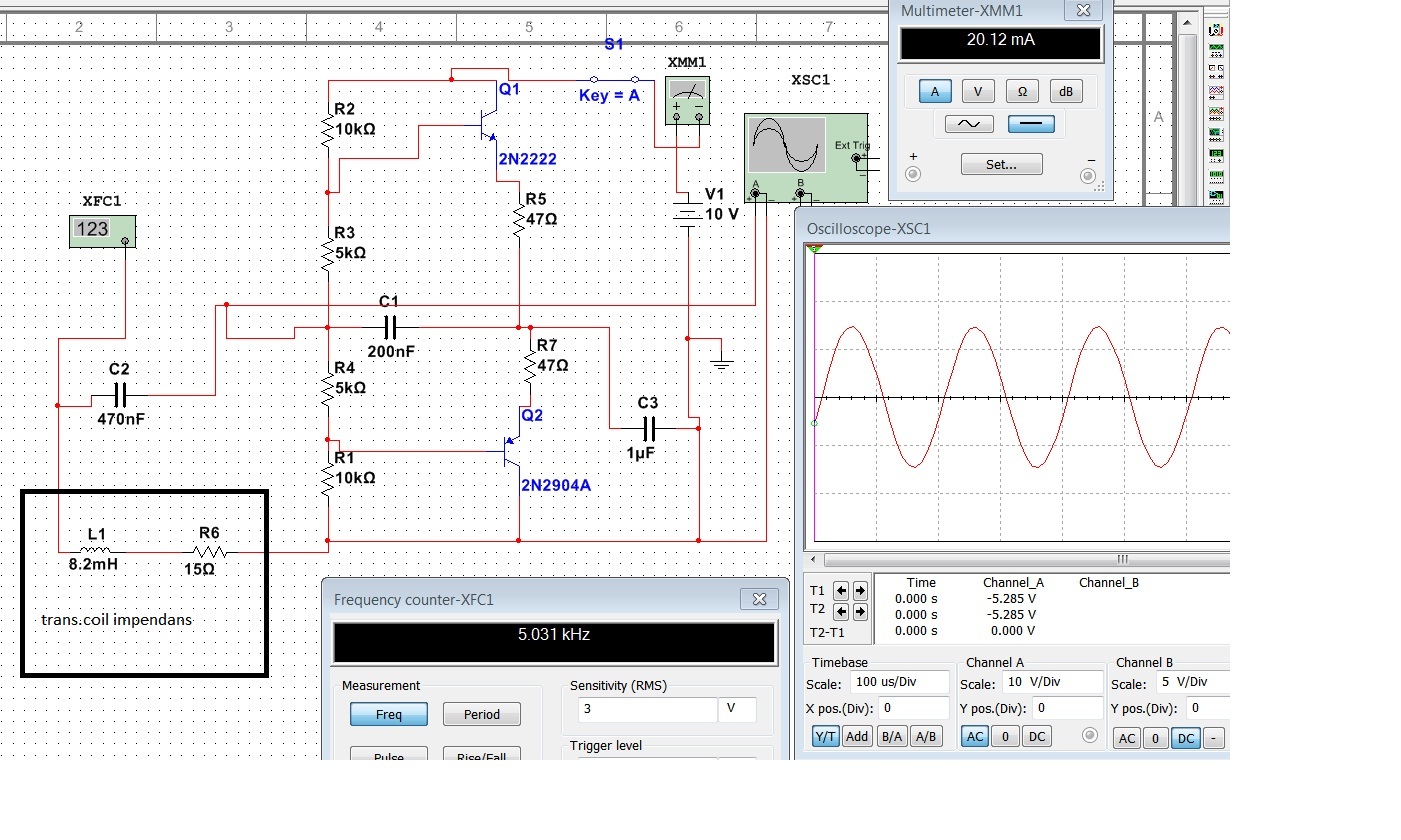Viewport: 1401px width, 840px height.
Task: Move cursor T2 left with arrow button
Action: [841, 611]
